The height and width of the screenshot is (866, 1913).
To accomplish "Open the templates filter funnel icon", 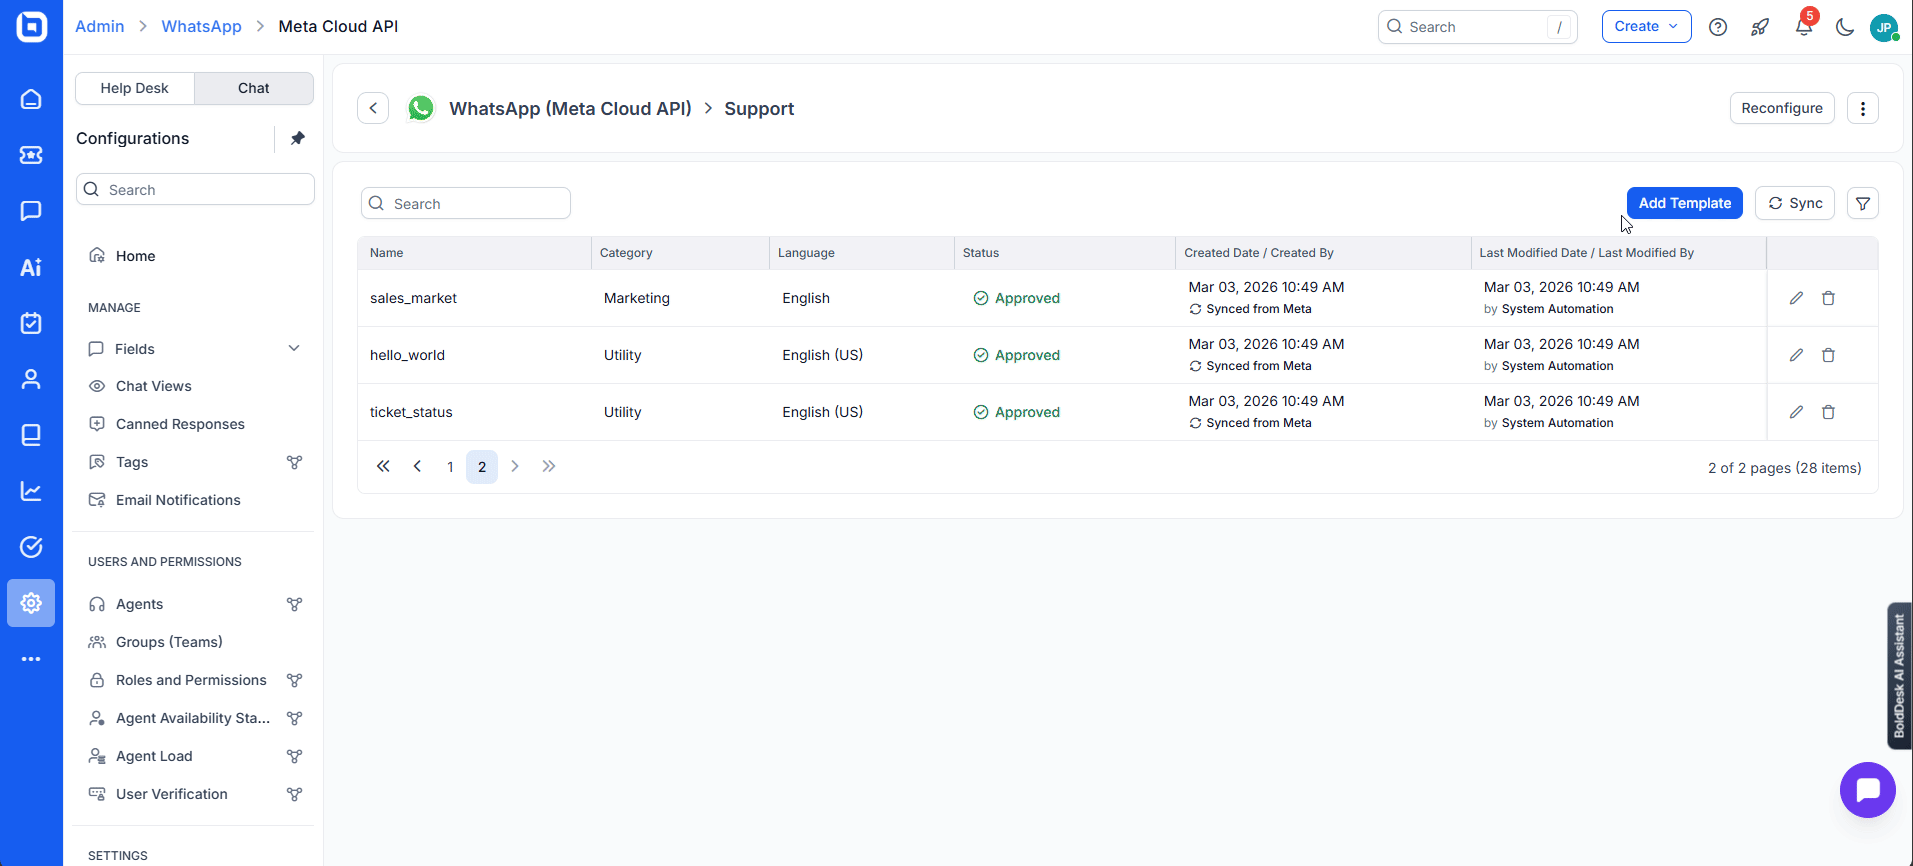I will (1862, 203).
